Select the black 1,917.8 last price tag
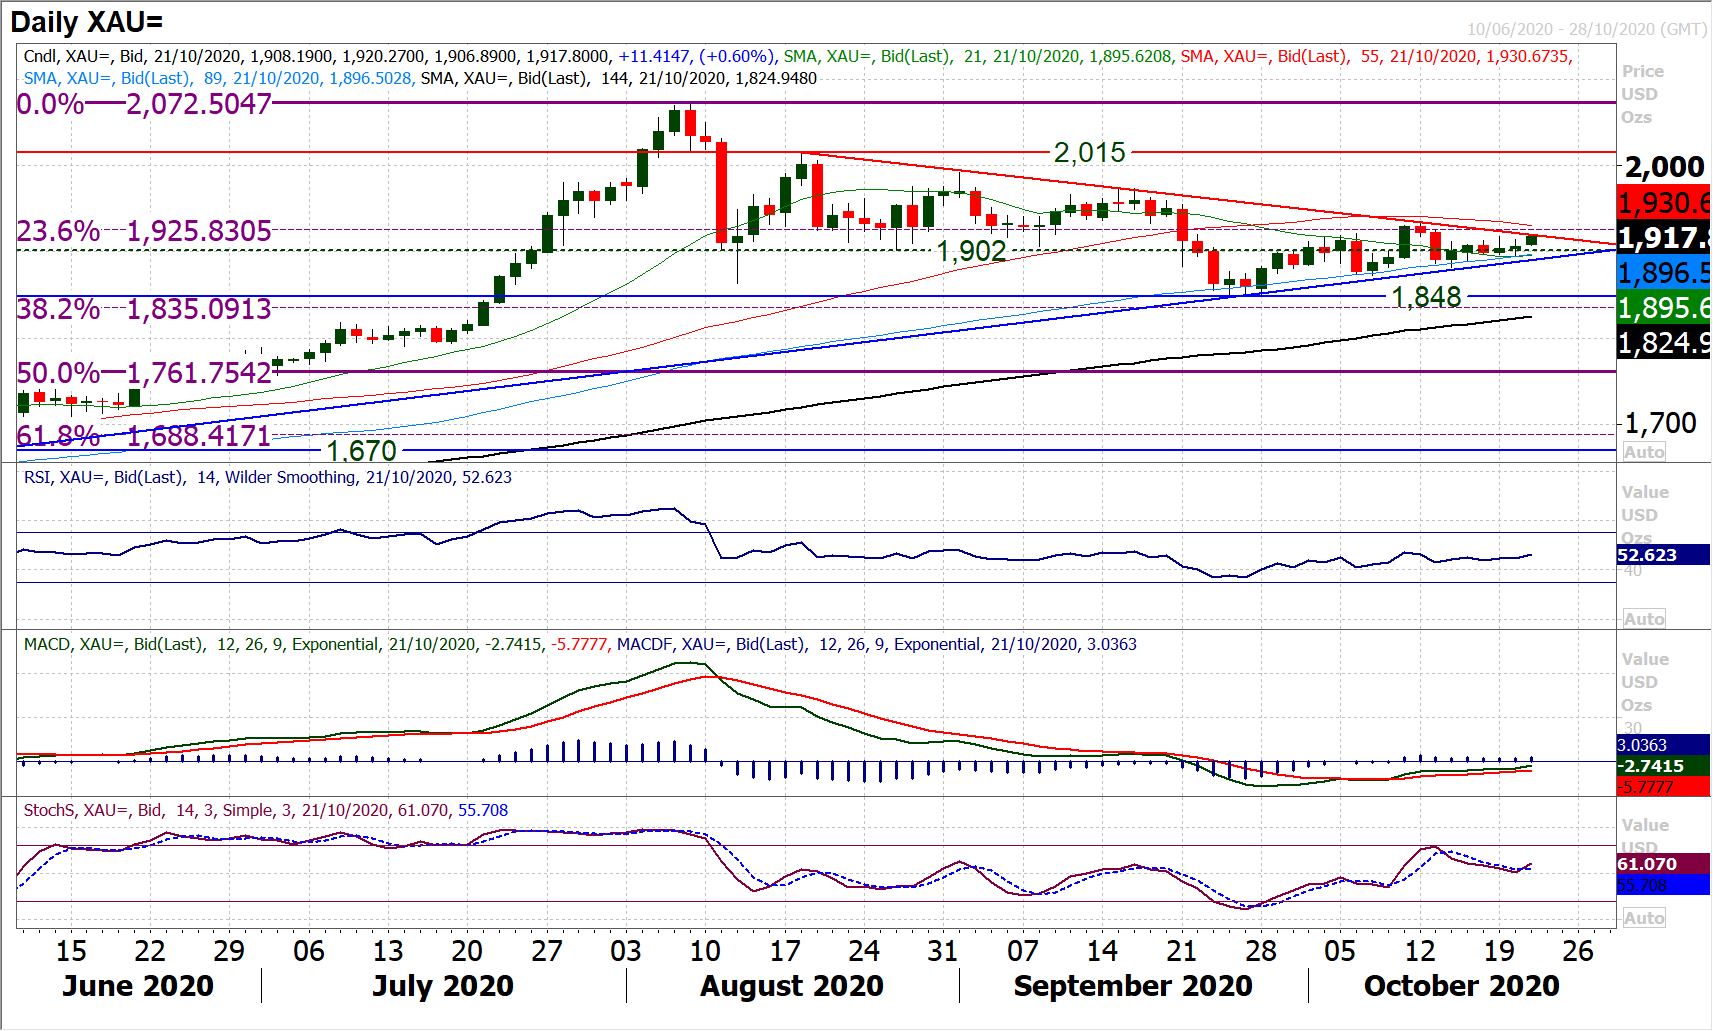Image resolution: width=1713 pixels, height=1031 pixels. [1663, 238]
